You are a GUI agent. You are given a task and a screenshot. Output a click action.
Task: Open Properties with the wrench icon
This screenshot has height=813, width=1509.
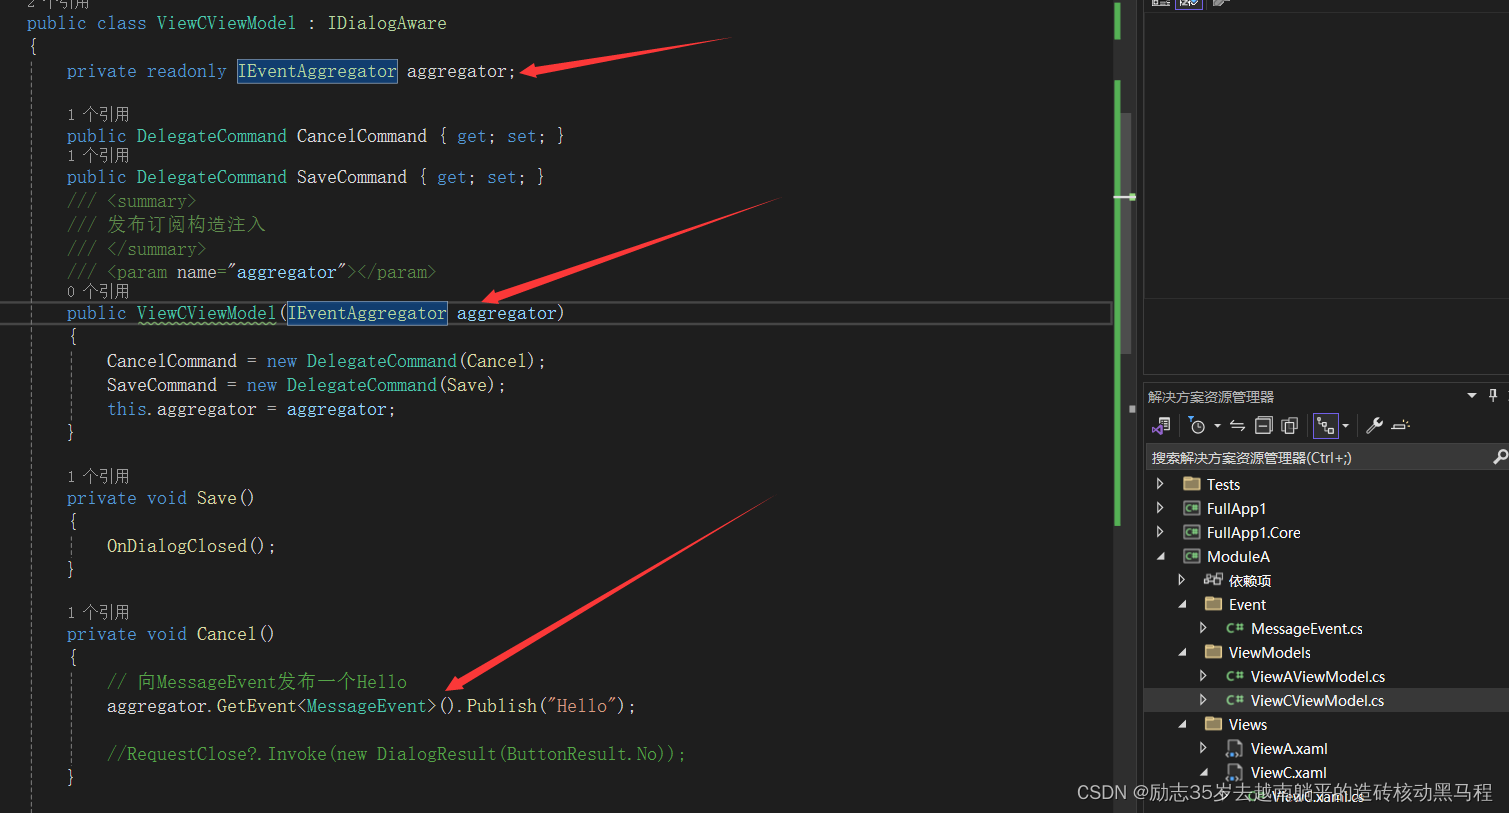(x=1375, y=426)
